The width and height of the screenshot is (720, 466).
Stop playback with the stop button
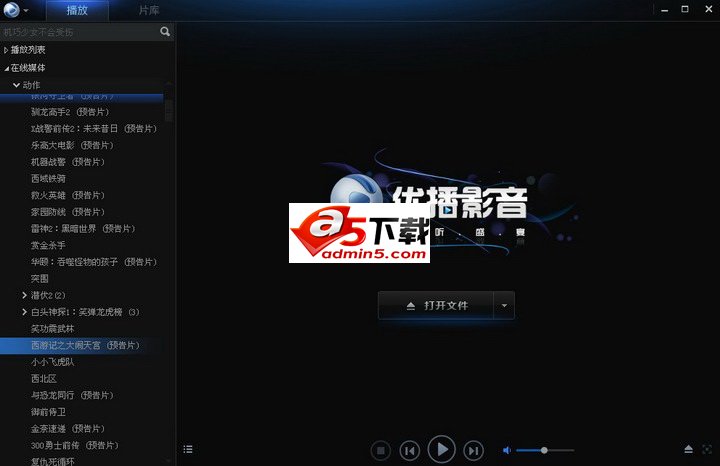click(x=381, y=450)
